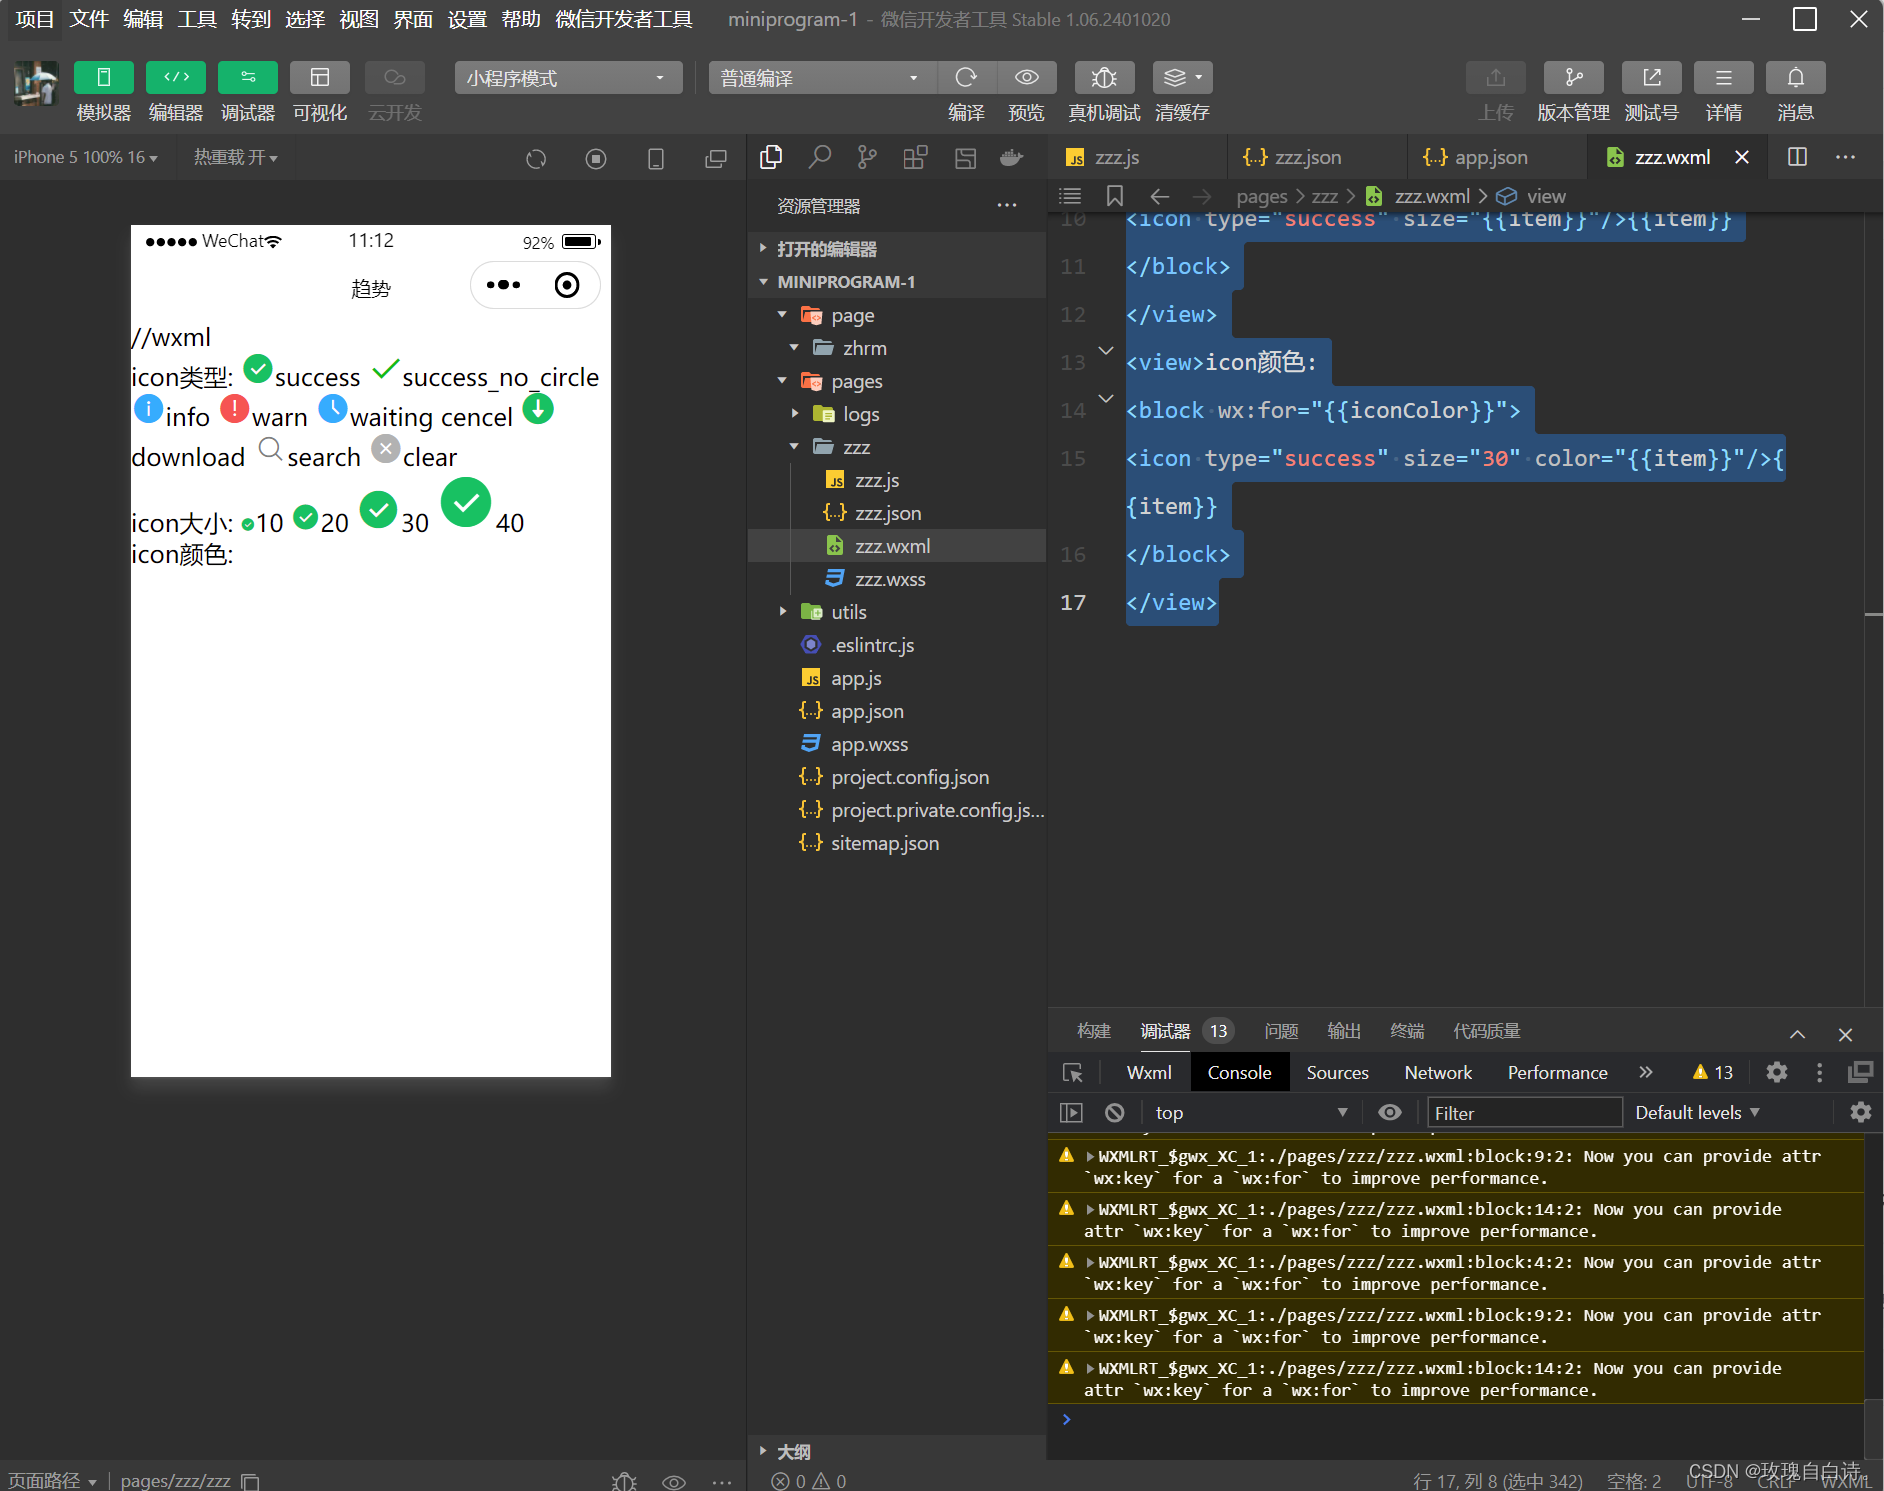Toggle the debugger panel (调试器)

click(247, 78)
